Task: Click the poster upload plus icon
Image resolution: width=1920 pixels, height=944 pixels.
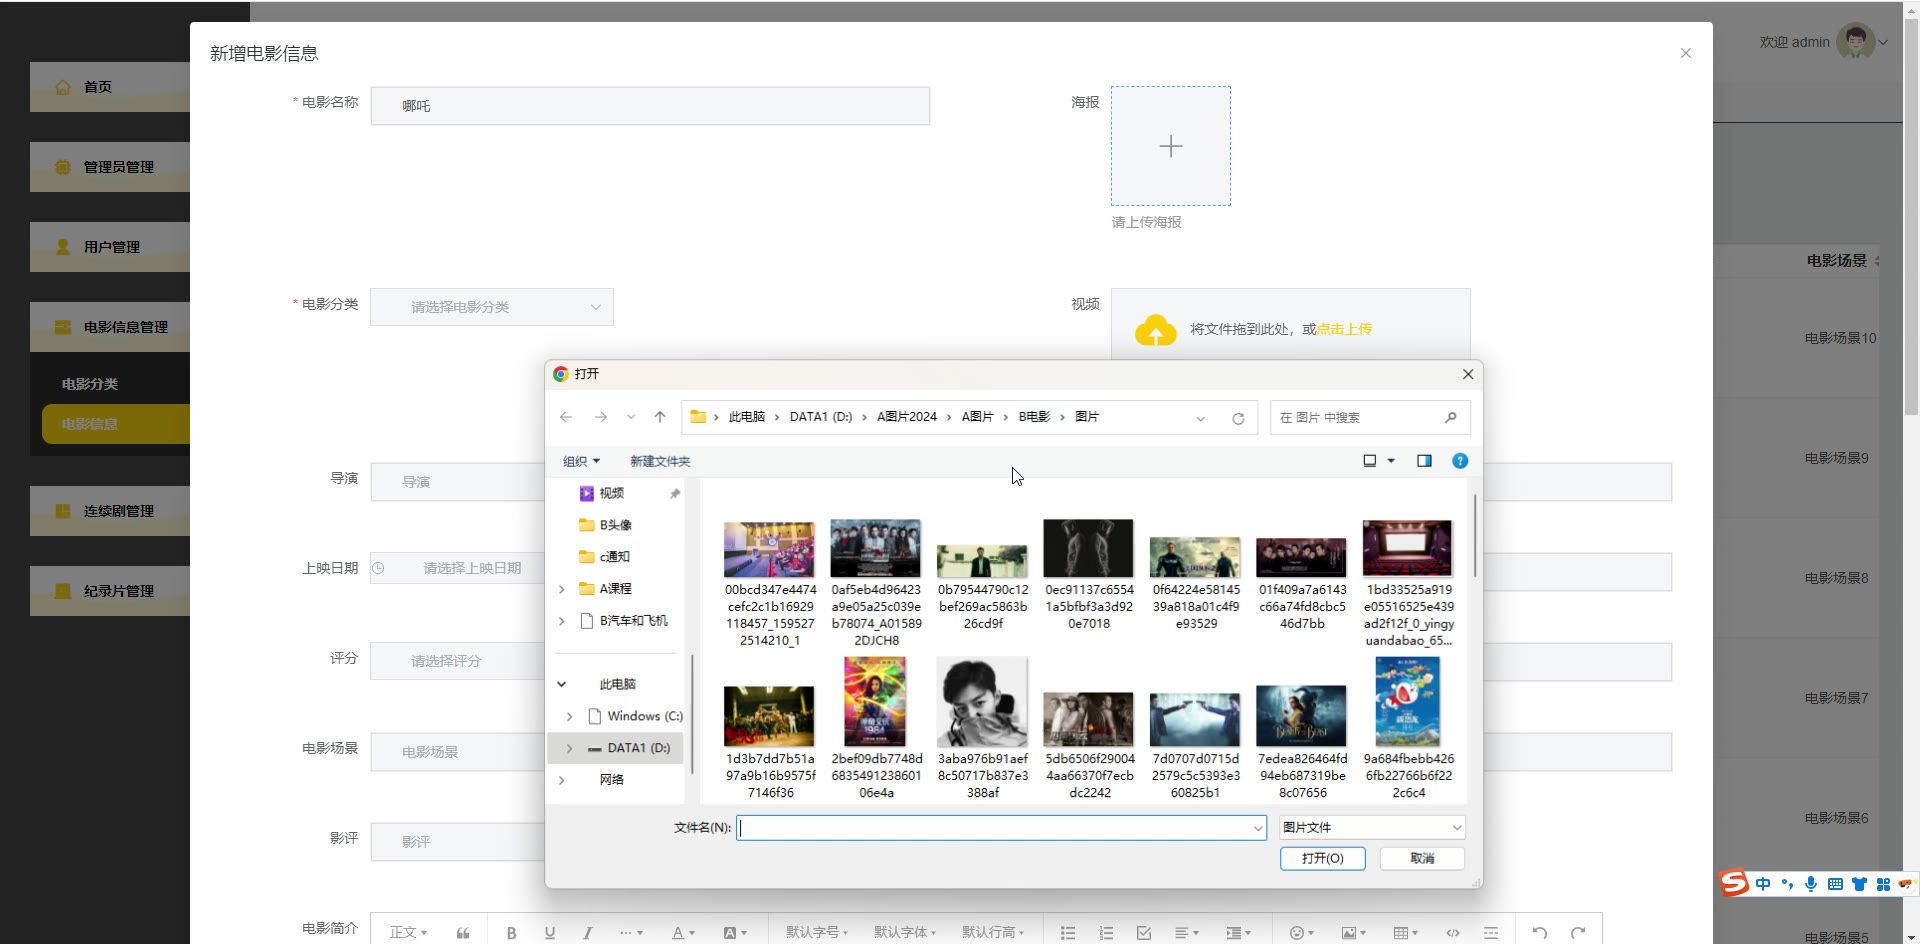Action: (1170, 146)
